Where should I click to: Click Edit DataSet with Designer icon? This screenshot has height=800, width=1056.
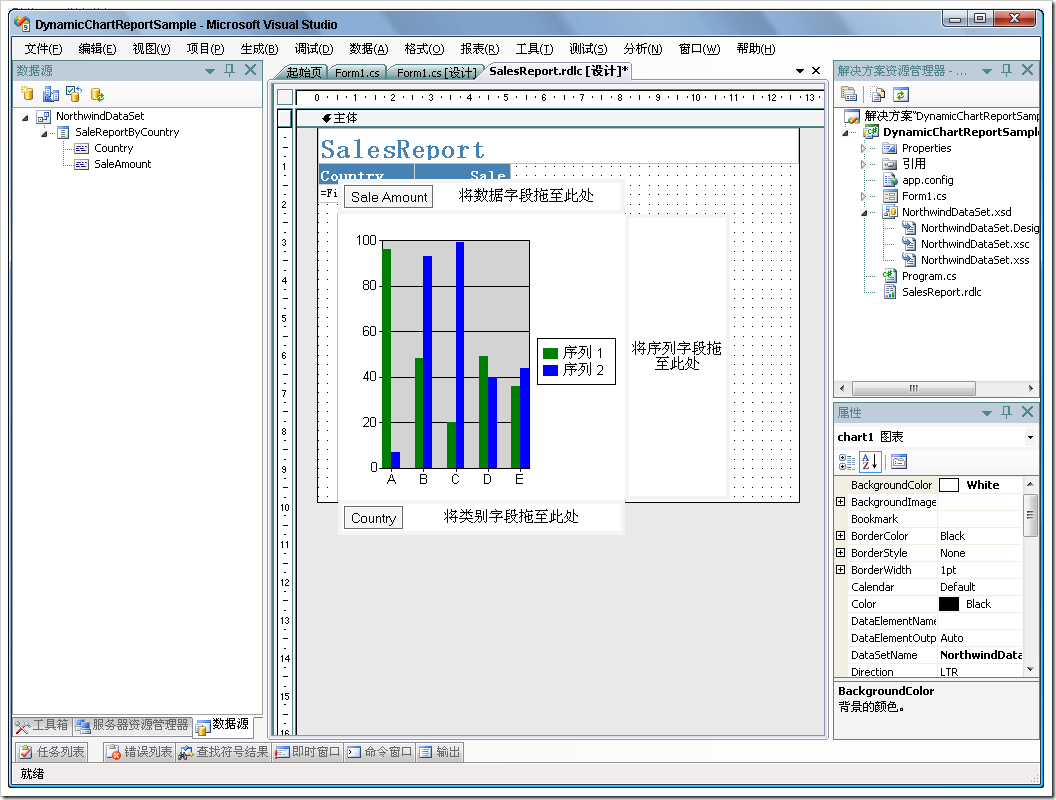coord(51,94)
